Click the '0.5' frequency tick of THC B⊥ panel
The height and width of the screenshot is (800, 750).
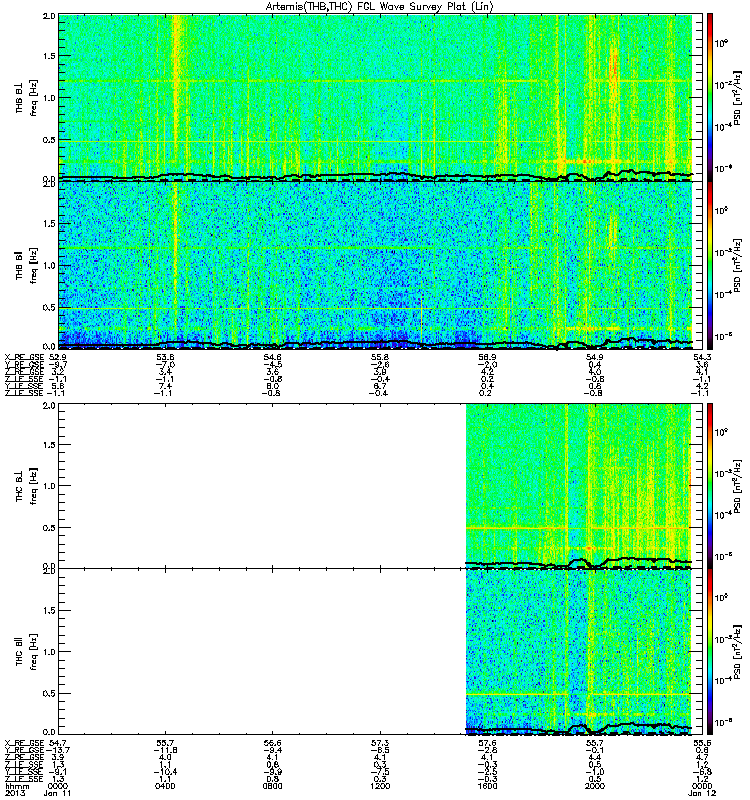[49, 528]
